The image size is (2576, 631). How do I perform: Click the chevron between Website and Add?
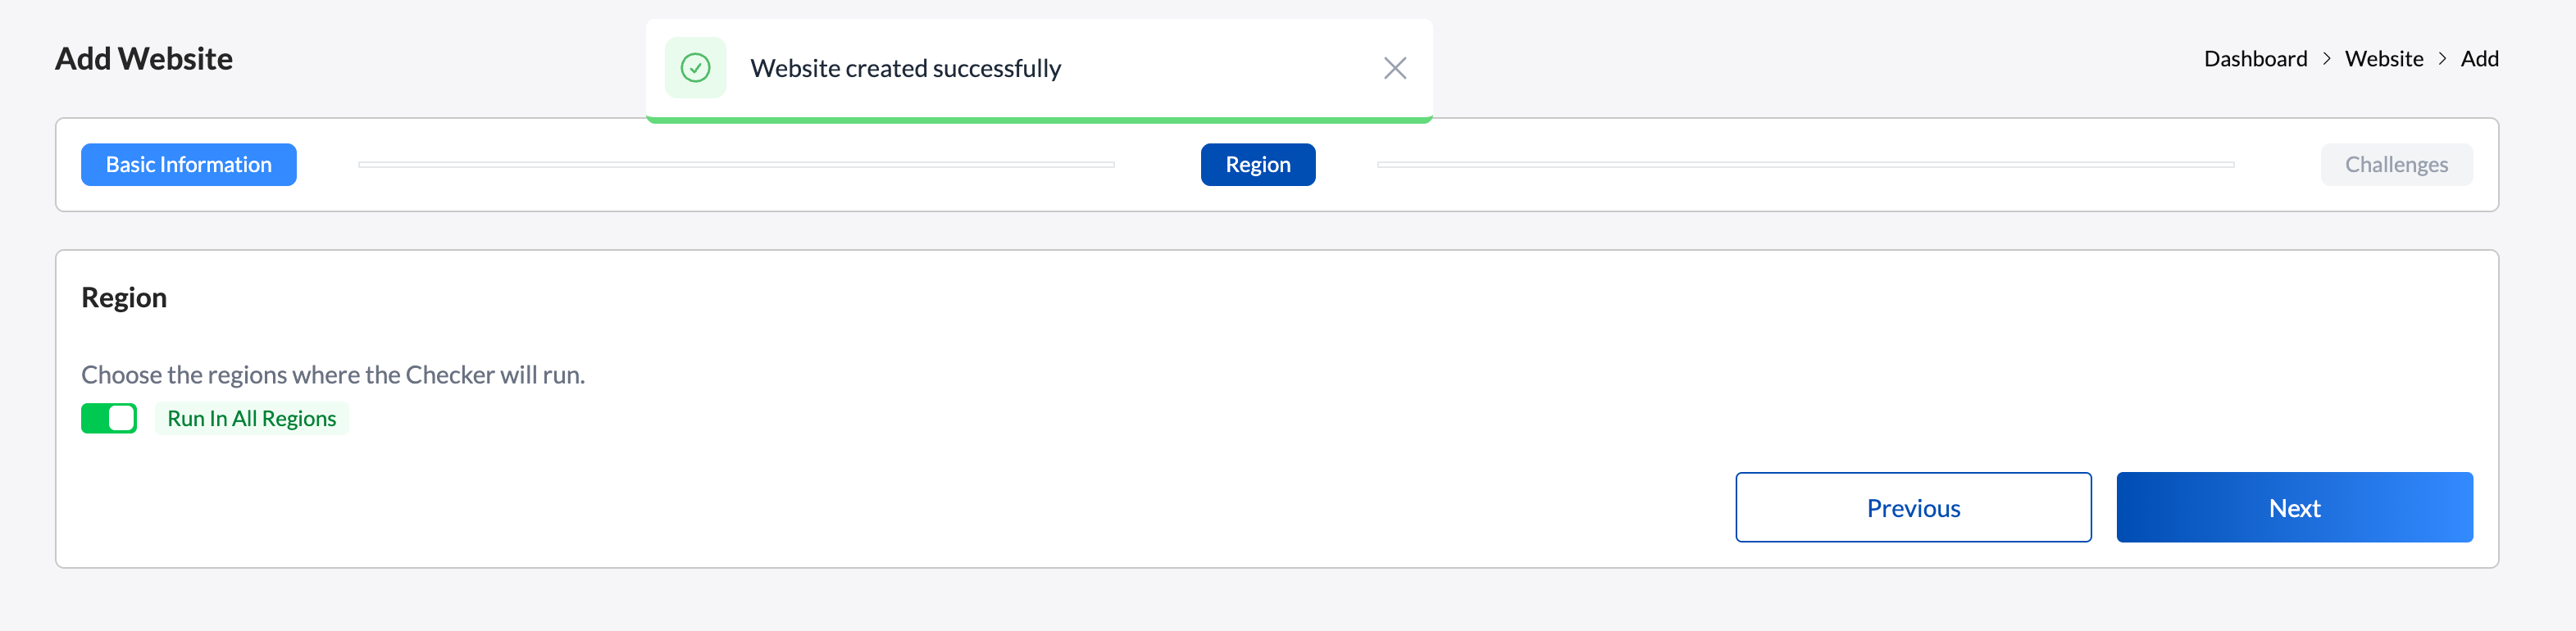click(2442, 59)
